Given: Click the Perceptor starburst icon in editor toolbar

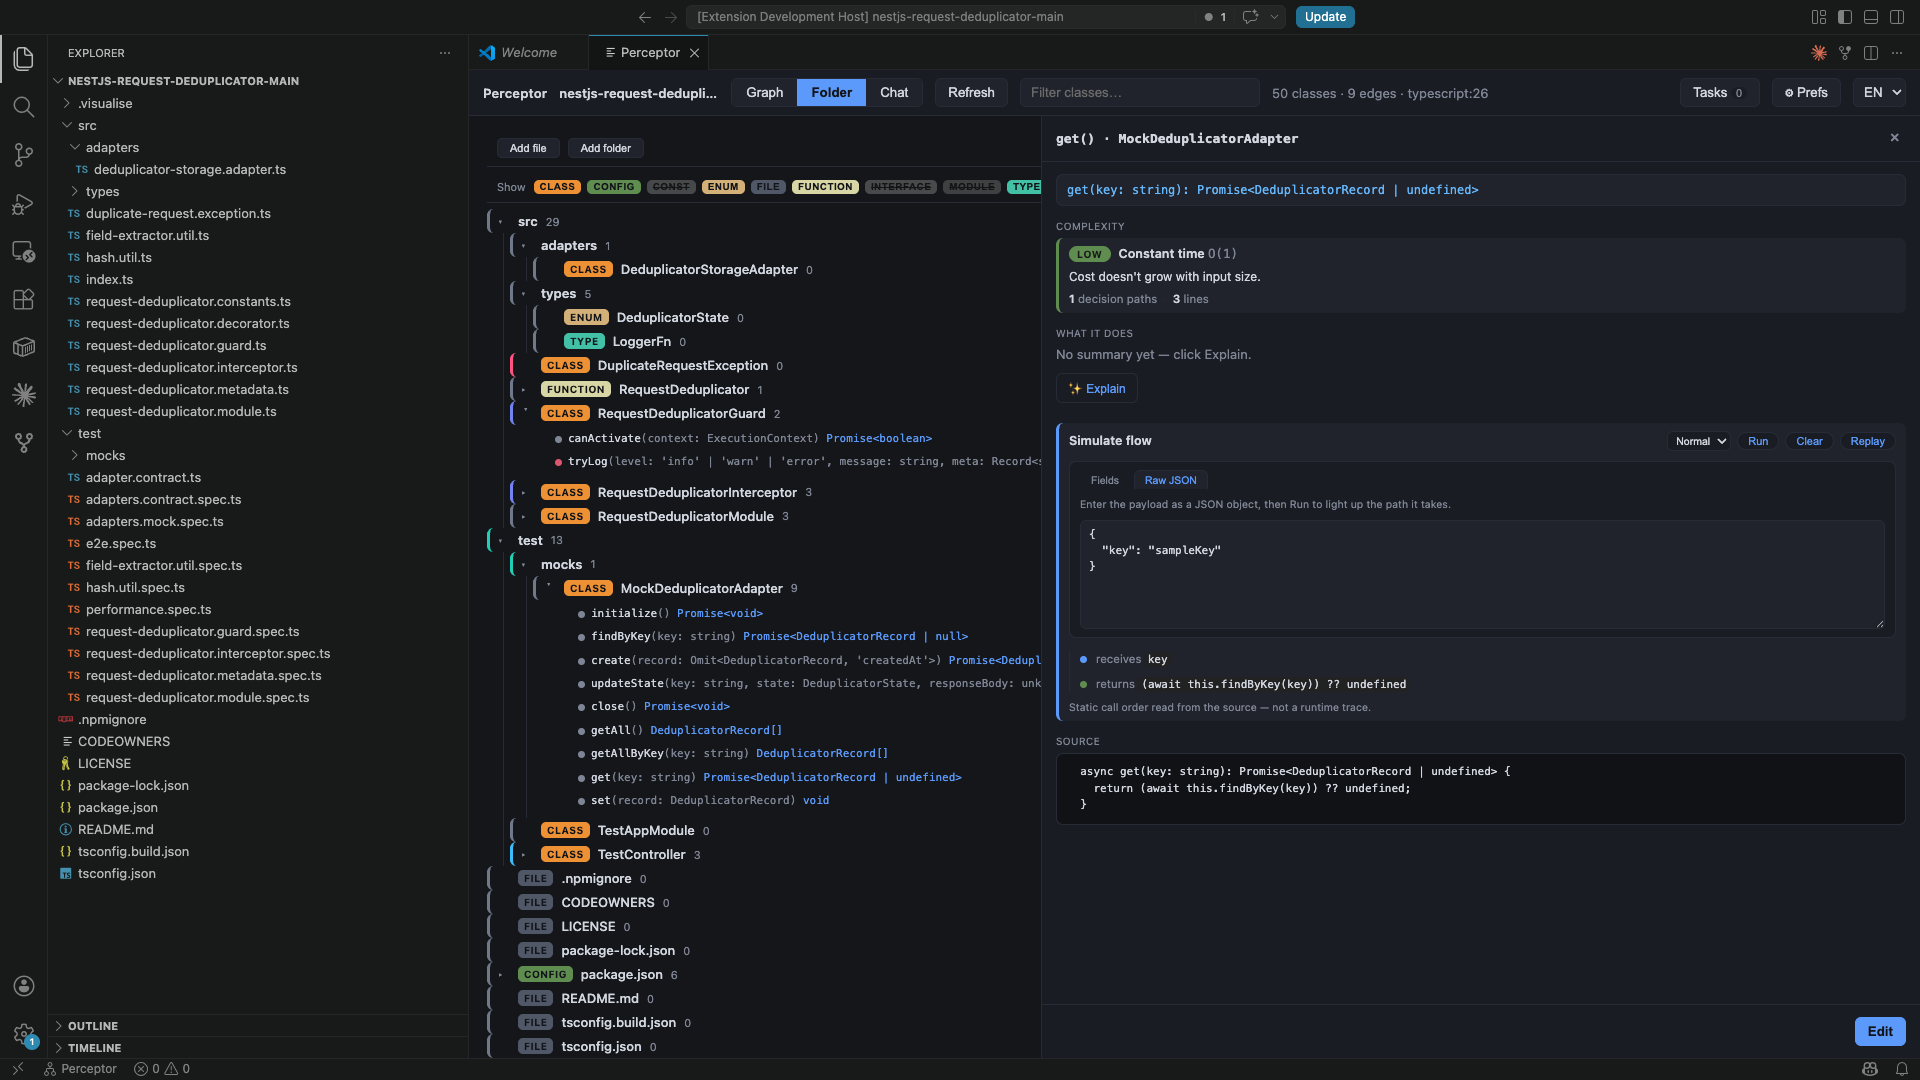Looking at the screenshot, I should 1819,53.
